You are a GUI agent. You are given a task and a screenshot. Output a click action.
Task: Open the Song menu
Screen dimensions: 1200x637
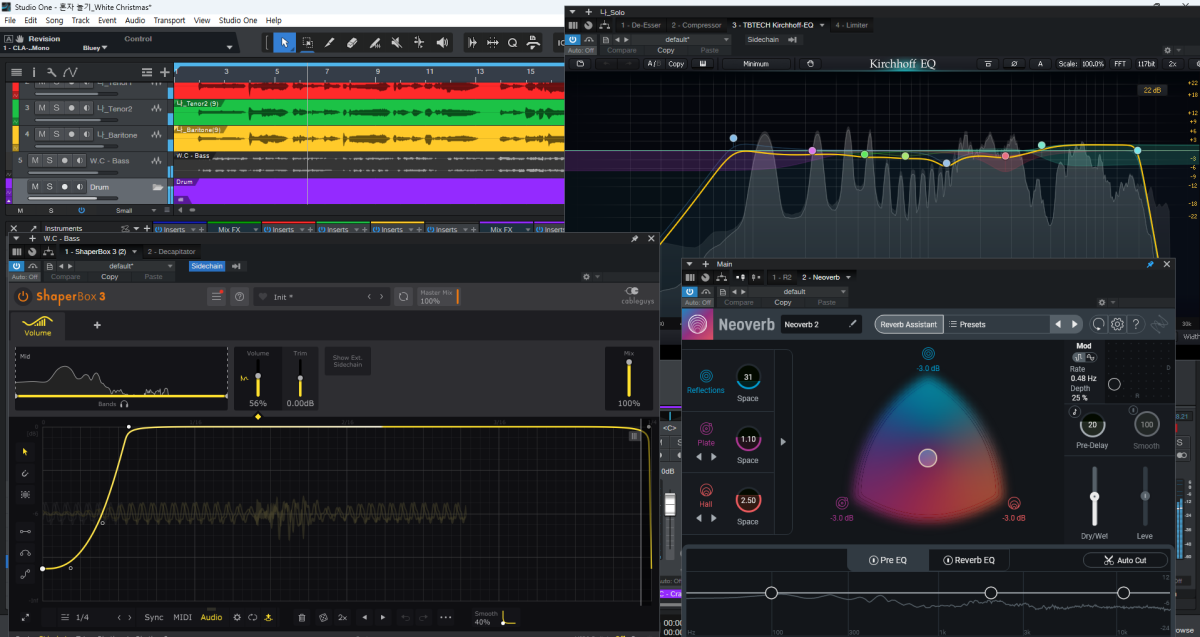55,20
